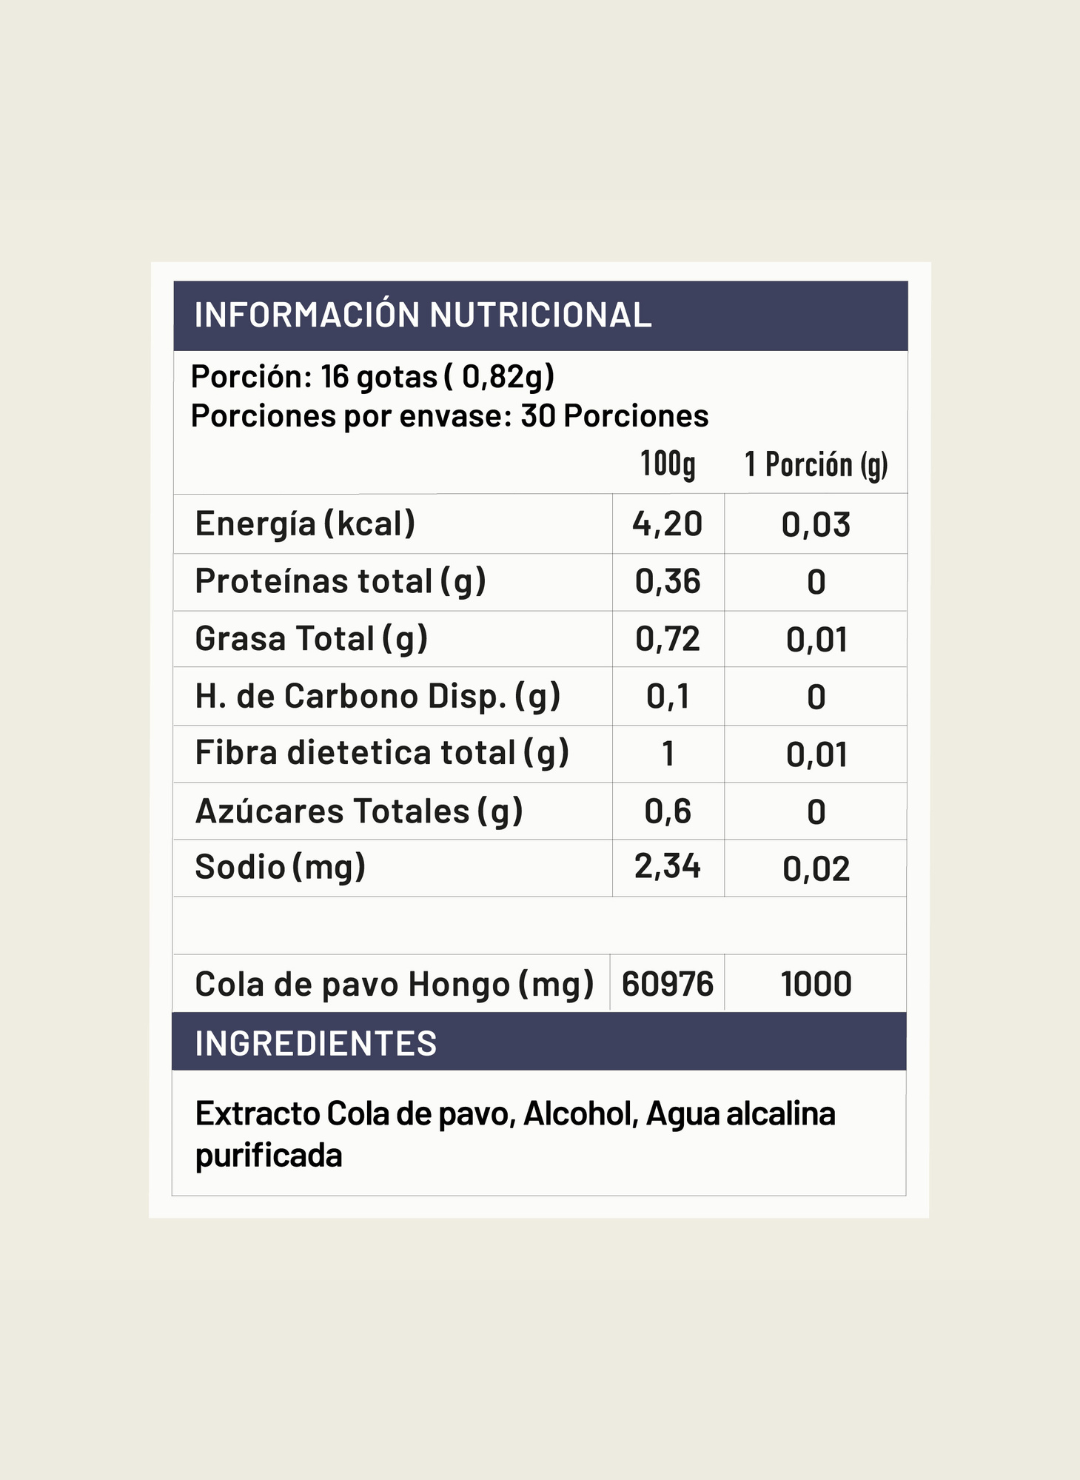Click the 0,36 protein value cell
1080x1480 pixels.
668,582
